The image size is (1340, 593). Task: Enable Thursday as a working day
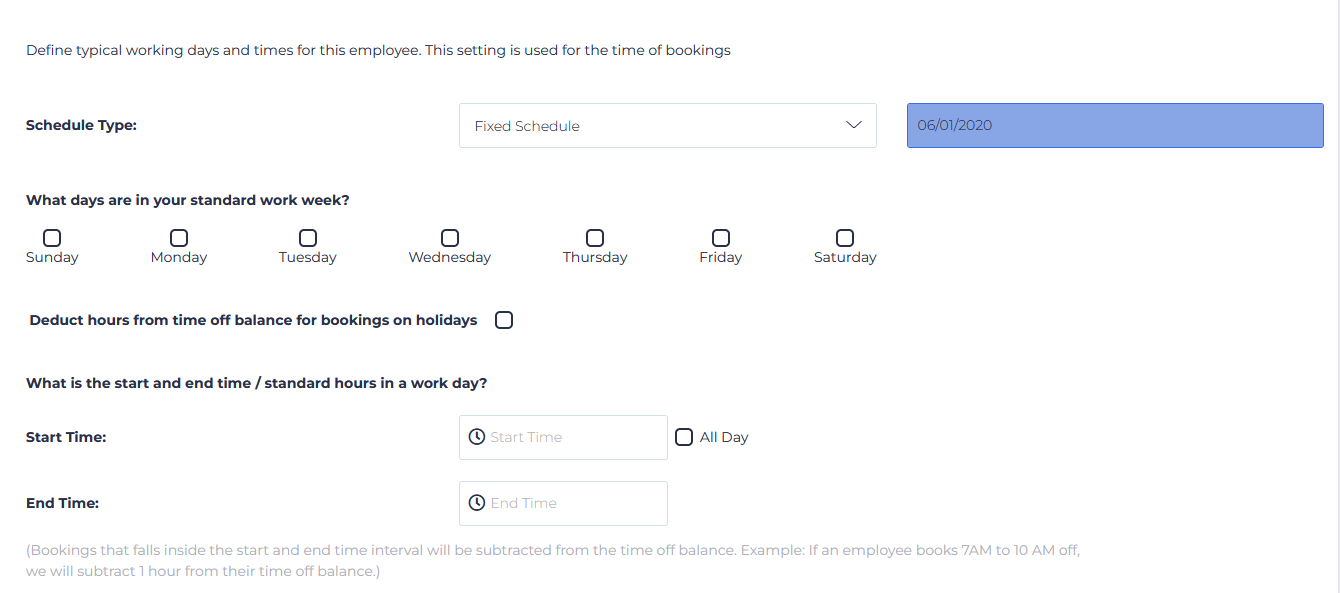pos(594,236)
